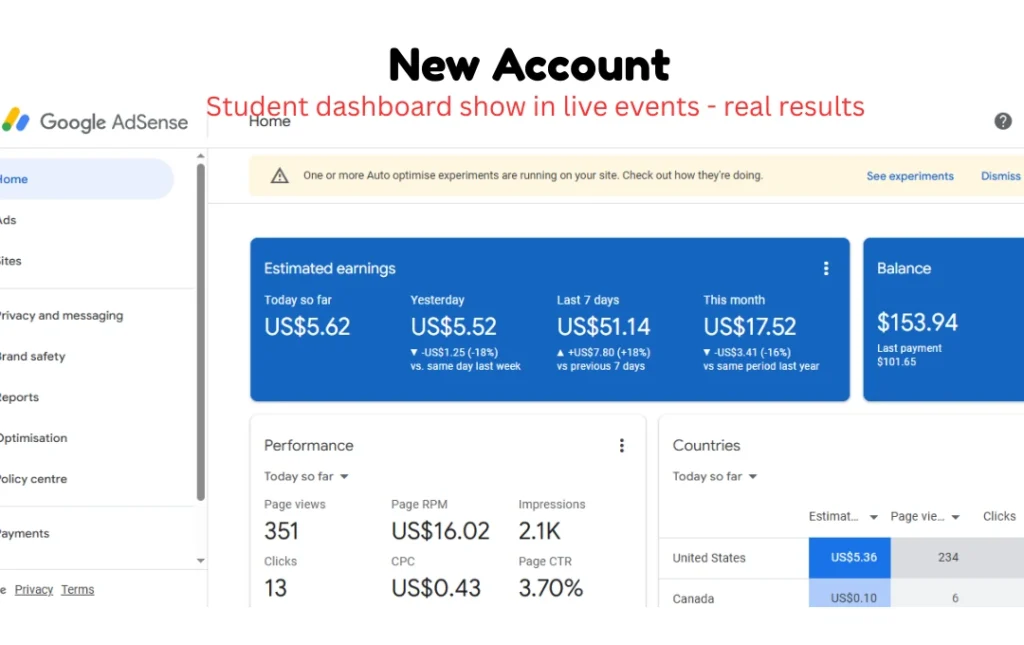Click Impressions value 2.1K

click(539, 531)
